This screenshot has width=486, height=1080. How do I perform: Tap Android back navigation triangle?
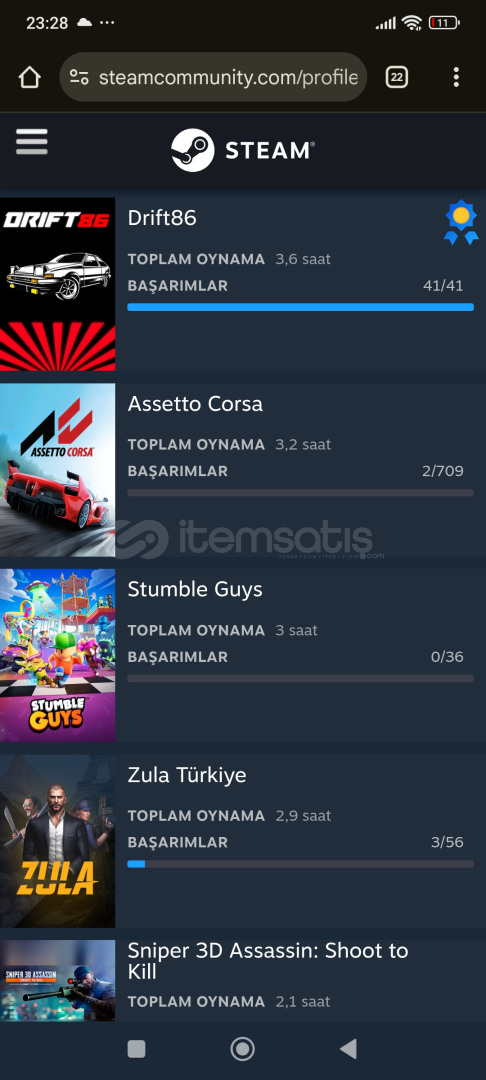click(x=348, y=1049)
